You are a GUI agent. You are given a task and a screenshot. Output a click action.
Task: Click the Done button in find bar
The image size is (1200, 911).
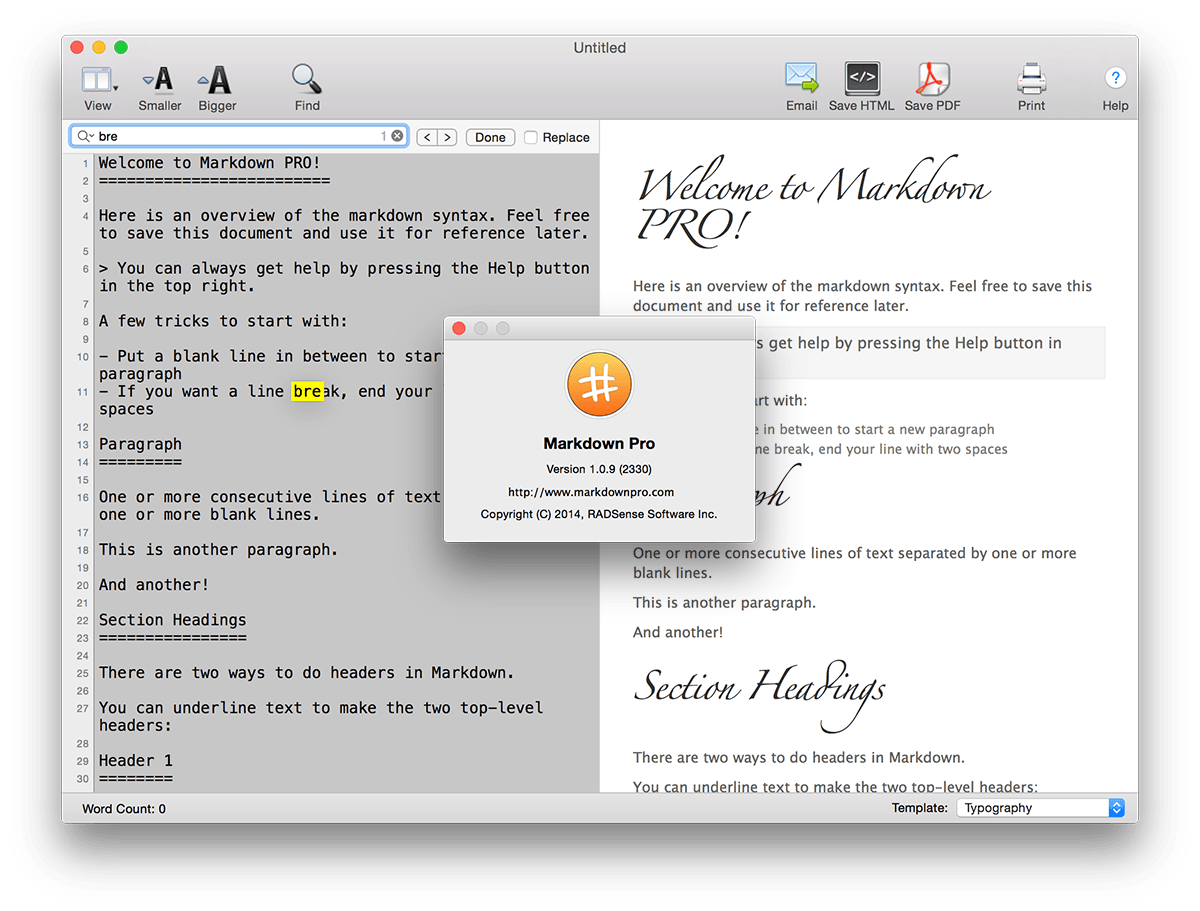click(490, 137)
